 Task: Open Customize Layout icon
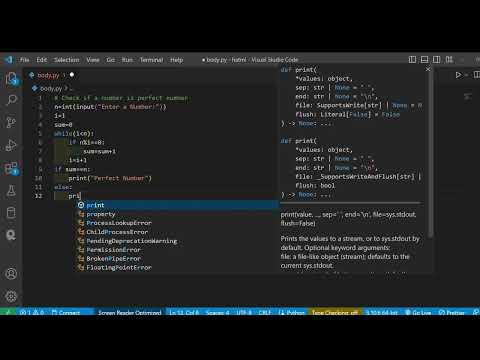[x=449, y=60]
